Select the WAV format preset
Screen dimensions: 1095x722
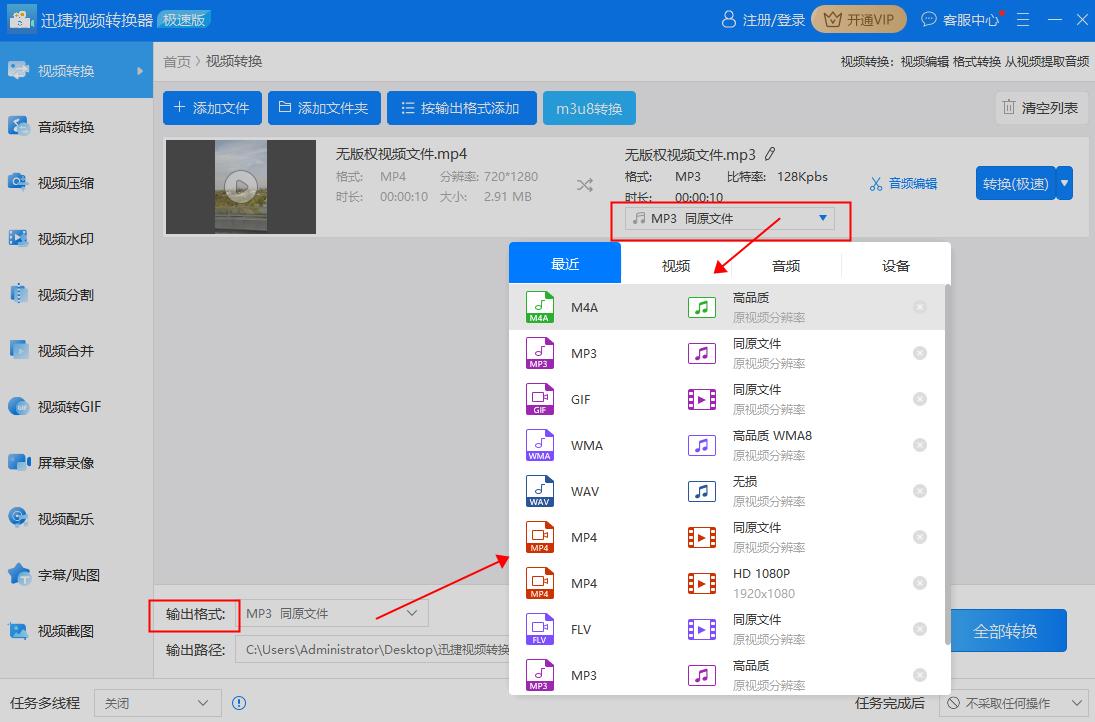pyautogui.click(x=587, y=491)
